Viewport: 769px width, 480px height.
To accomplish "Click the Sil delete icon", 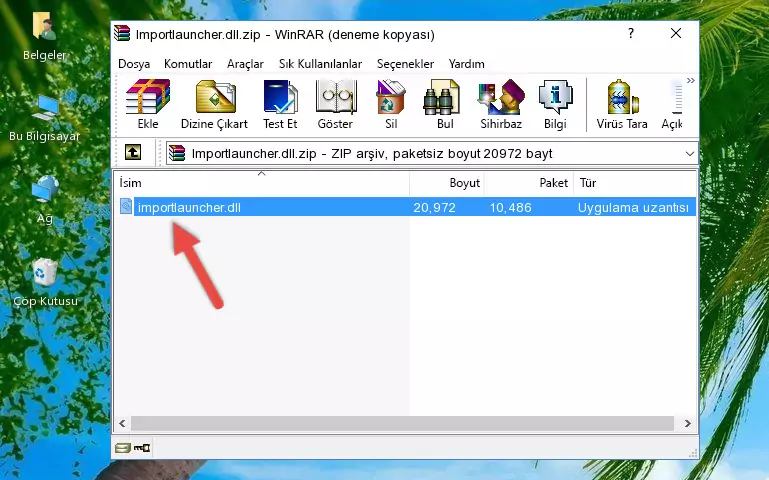I will click(x=391, y=97).
